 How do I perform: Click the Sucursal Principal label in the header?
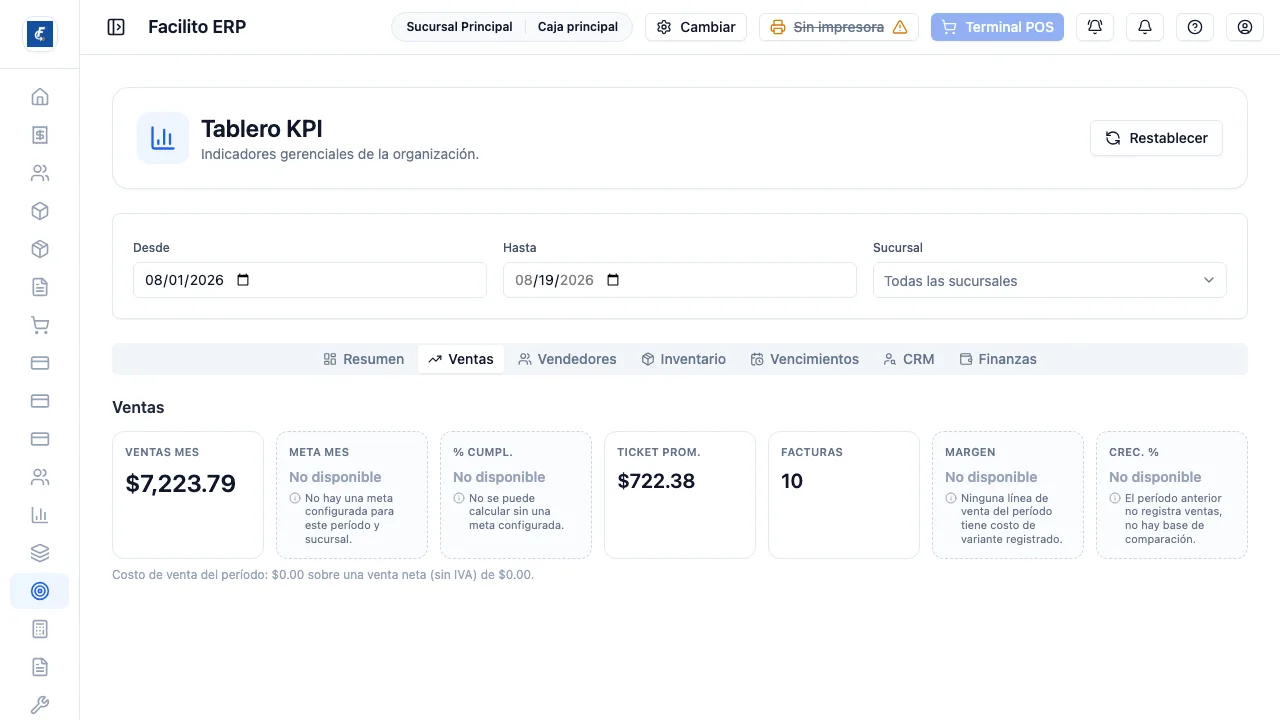click(459, 27)
